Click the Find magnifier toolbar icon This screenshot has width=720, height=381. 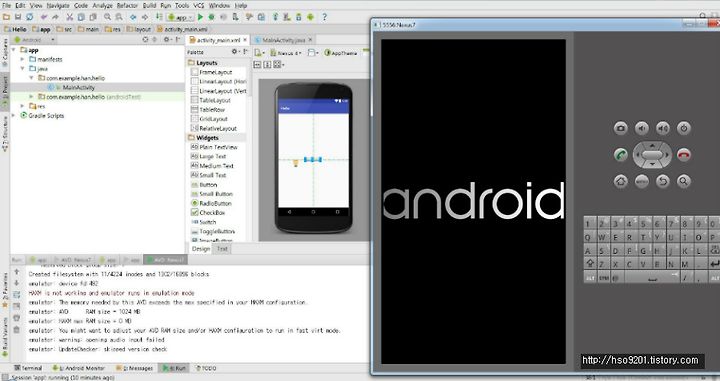107,17
